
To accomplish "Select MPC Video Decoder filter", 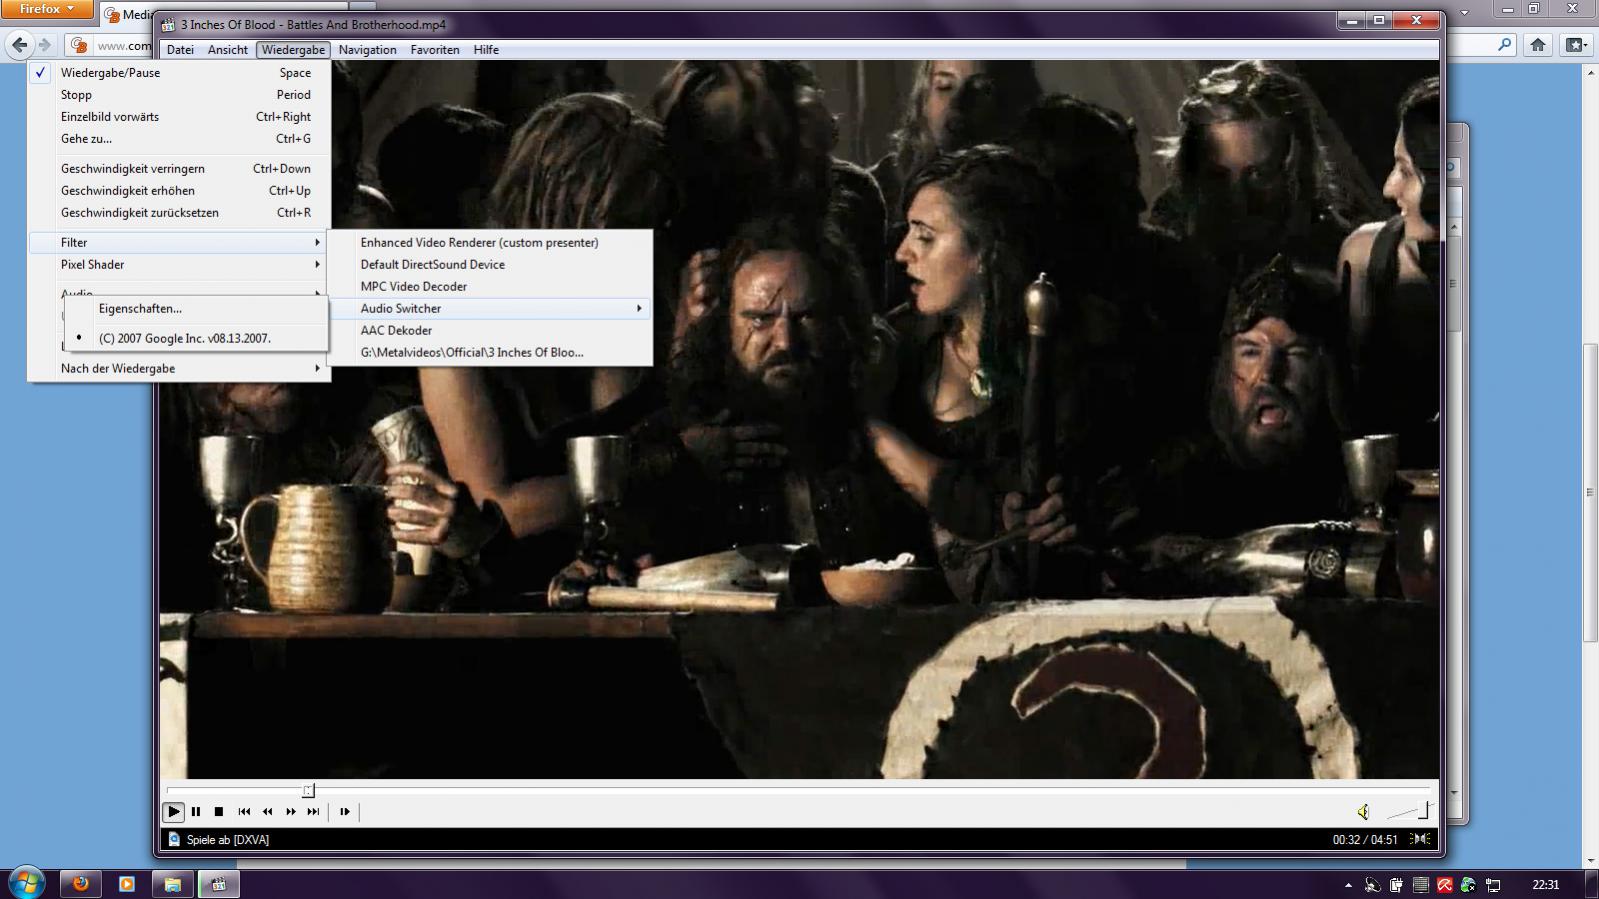I will point(490,287).
